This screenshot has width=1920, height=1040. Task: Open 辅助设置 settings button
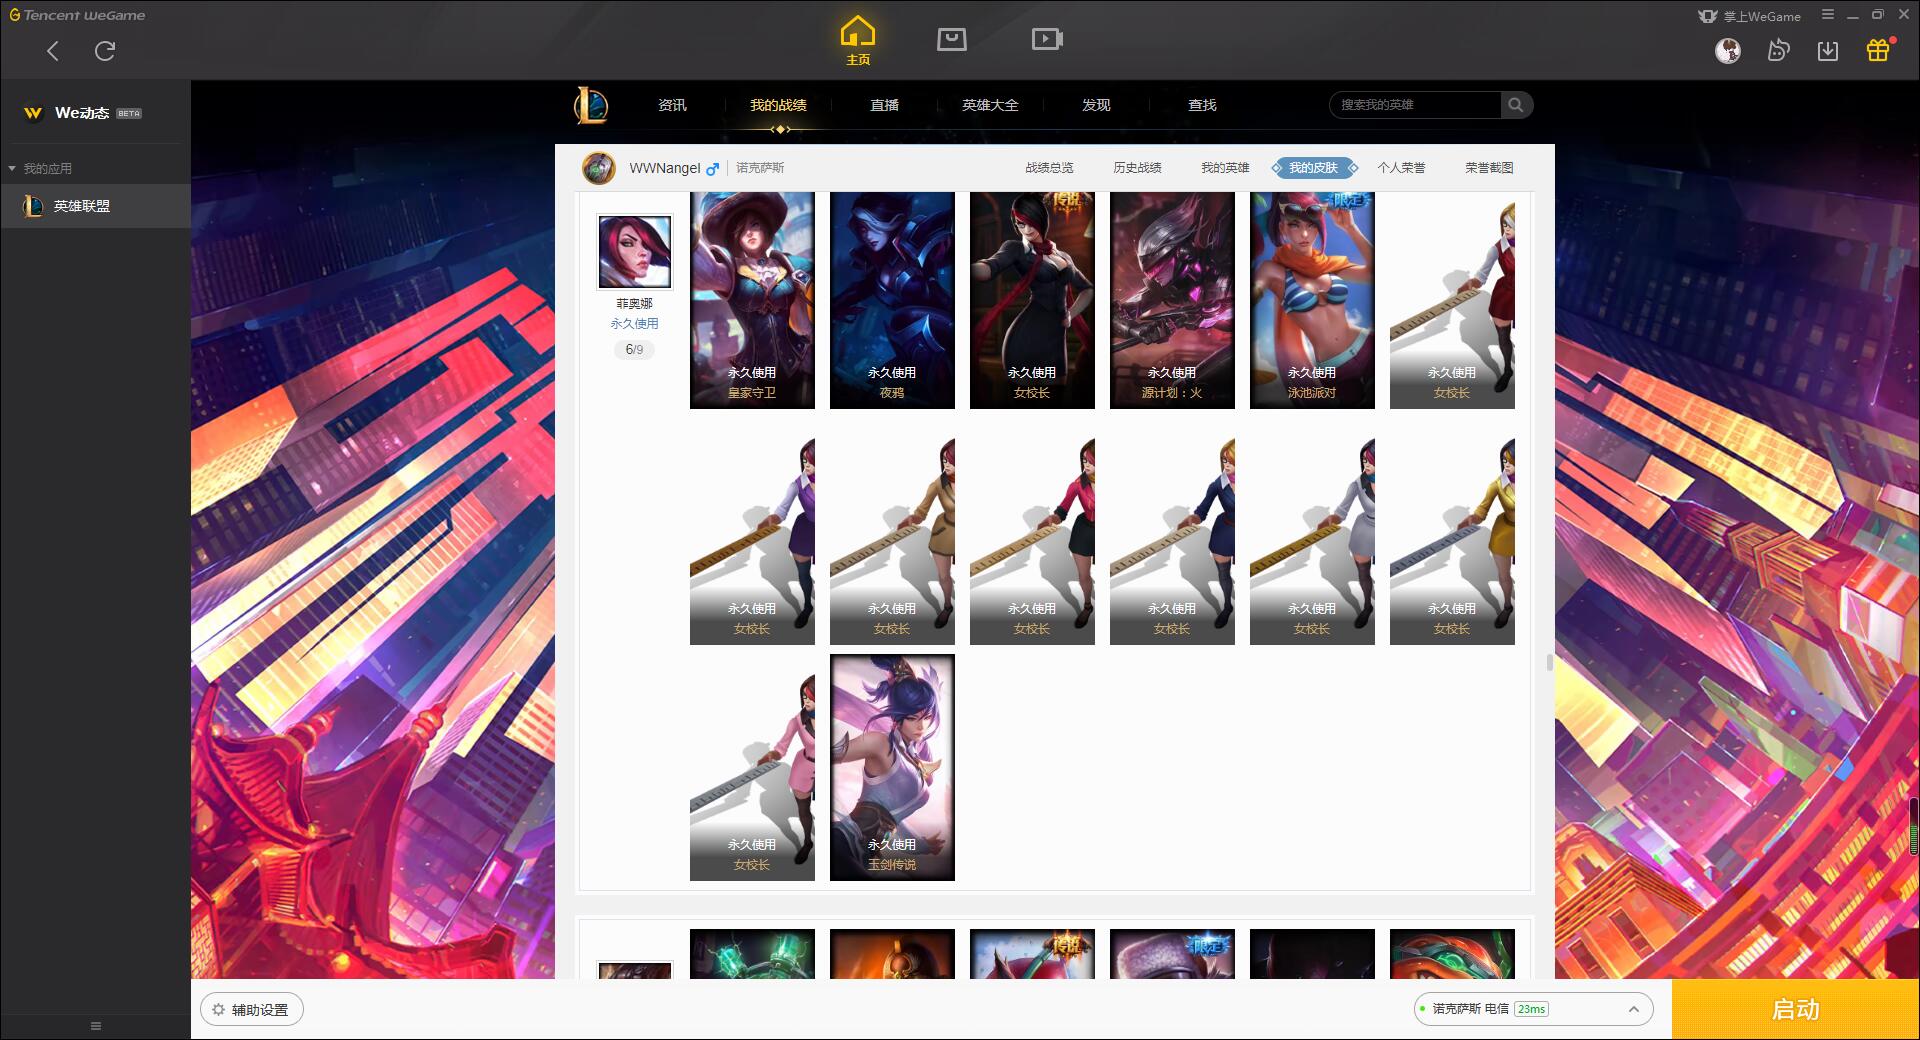[252, 1009]
